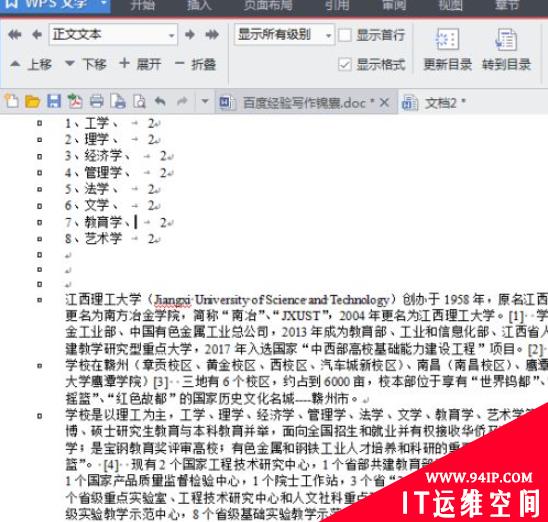Open the 插入 ribbon tab
This screenshot has height=522, width=548.
point(199,5)
